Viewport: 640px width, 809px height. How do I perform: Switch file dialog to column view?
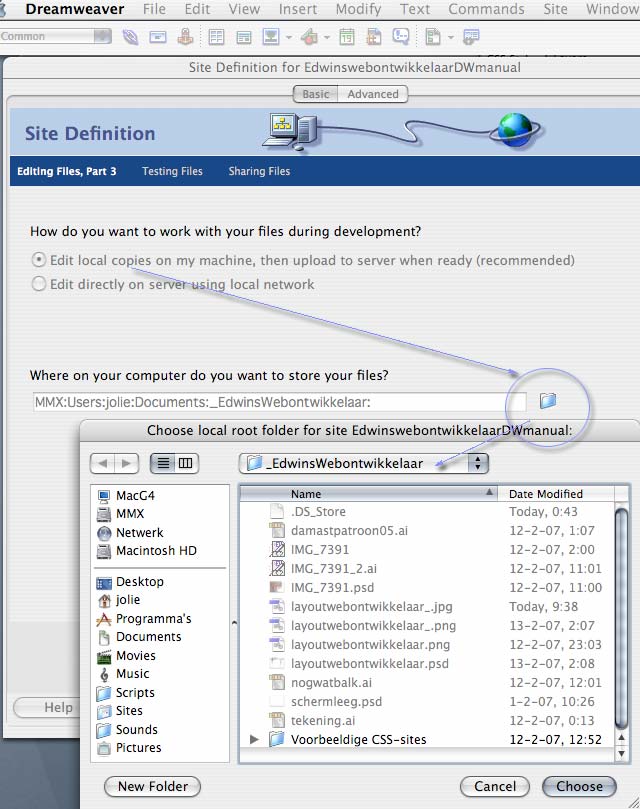click(186, 463)
